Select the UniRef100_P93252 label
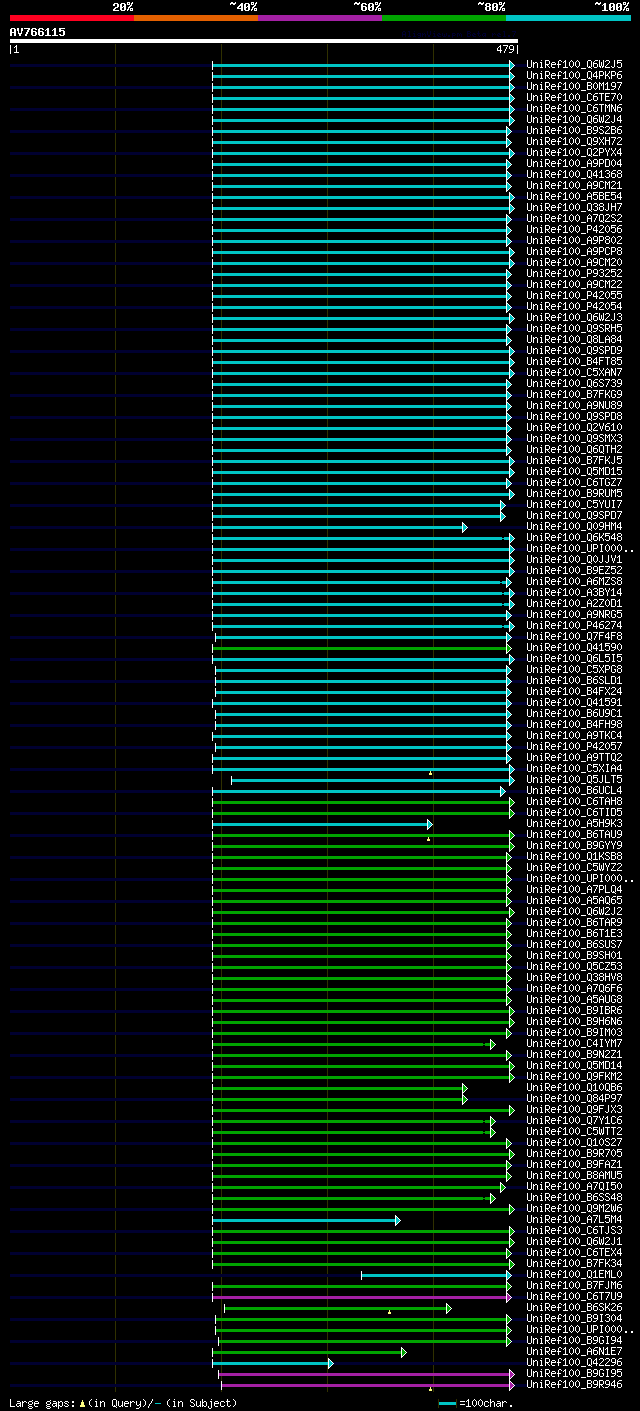This screenshot has width=640, height=1411. 574,274
